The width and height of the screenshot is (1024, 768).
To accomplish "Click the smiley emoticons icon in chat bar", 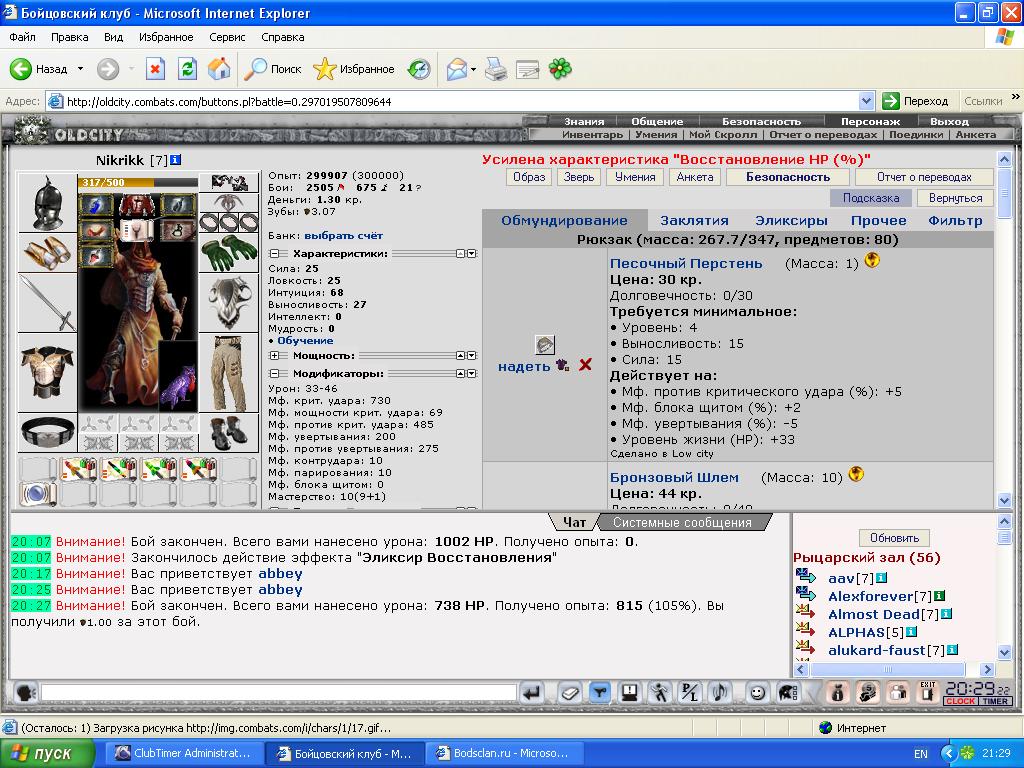I will pos(757,692).
